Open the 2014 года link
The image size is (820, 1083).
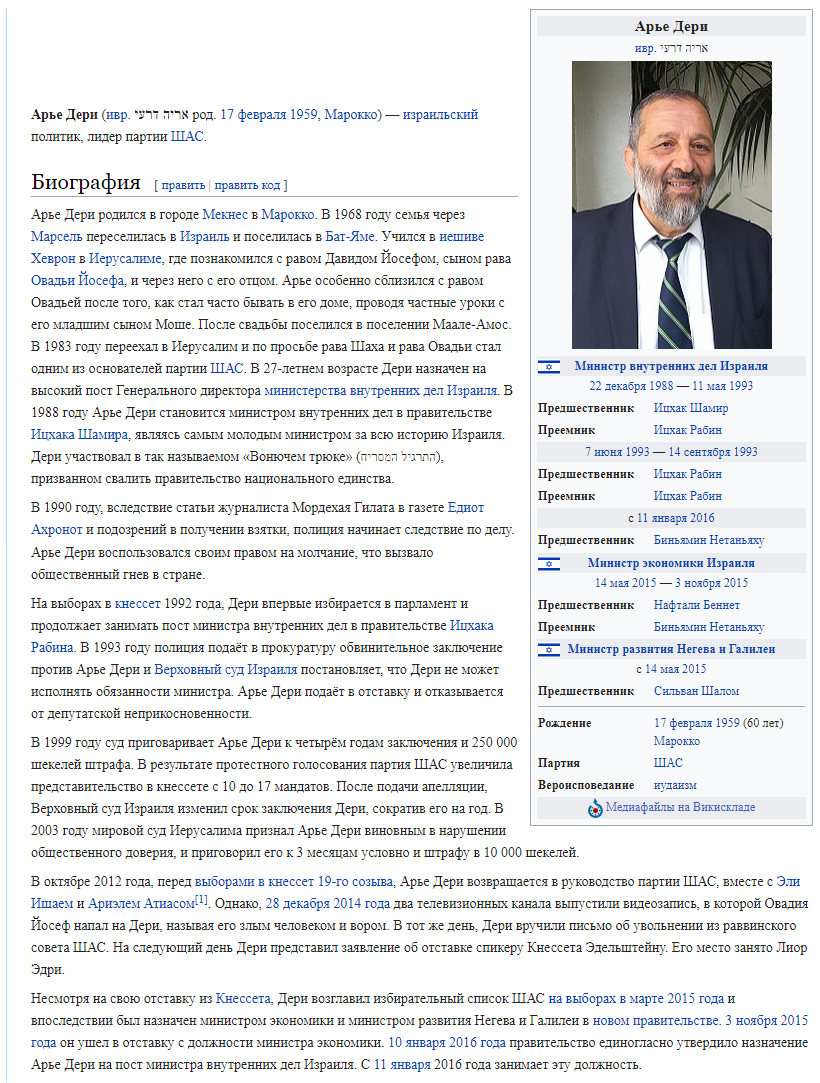[x=360, y=904]
